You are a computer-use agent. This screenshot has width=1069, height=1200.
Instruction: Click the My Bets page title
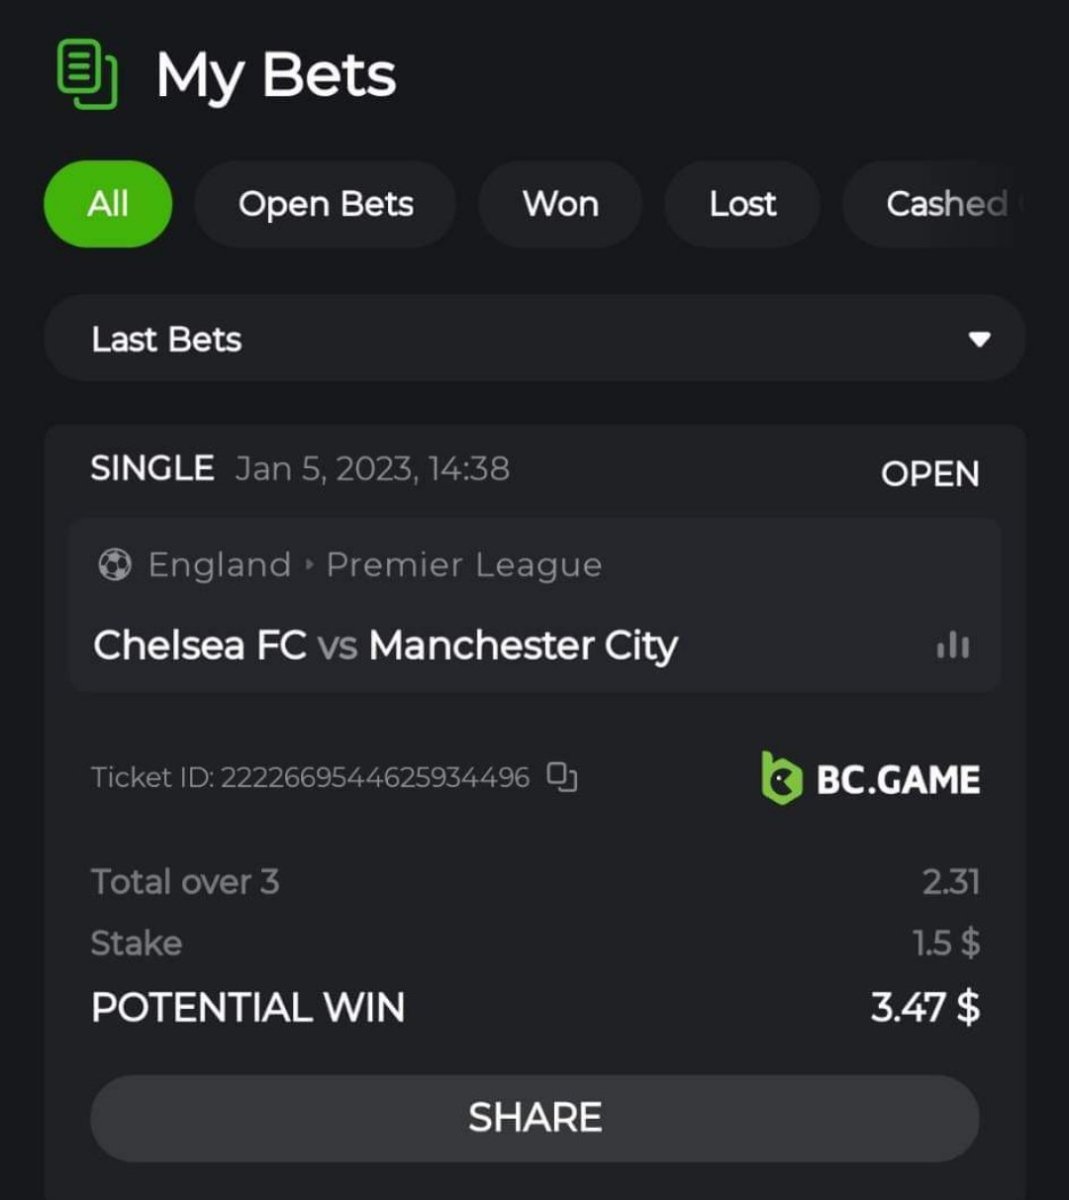[x=276, y=76]
